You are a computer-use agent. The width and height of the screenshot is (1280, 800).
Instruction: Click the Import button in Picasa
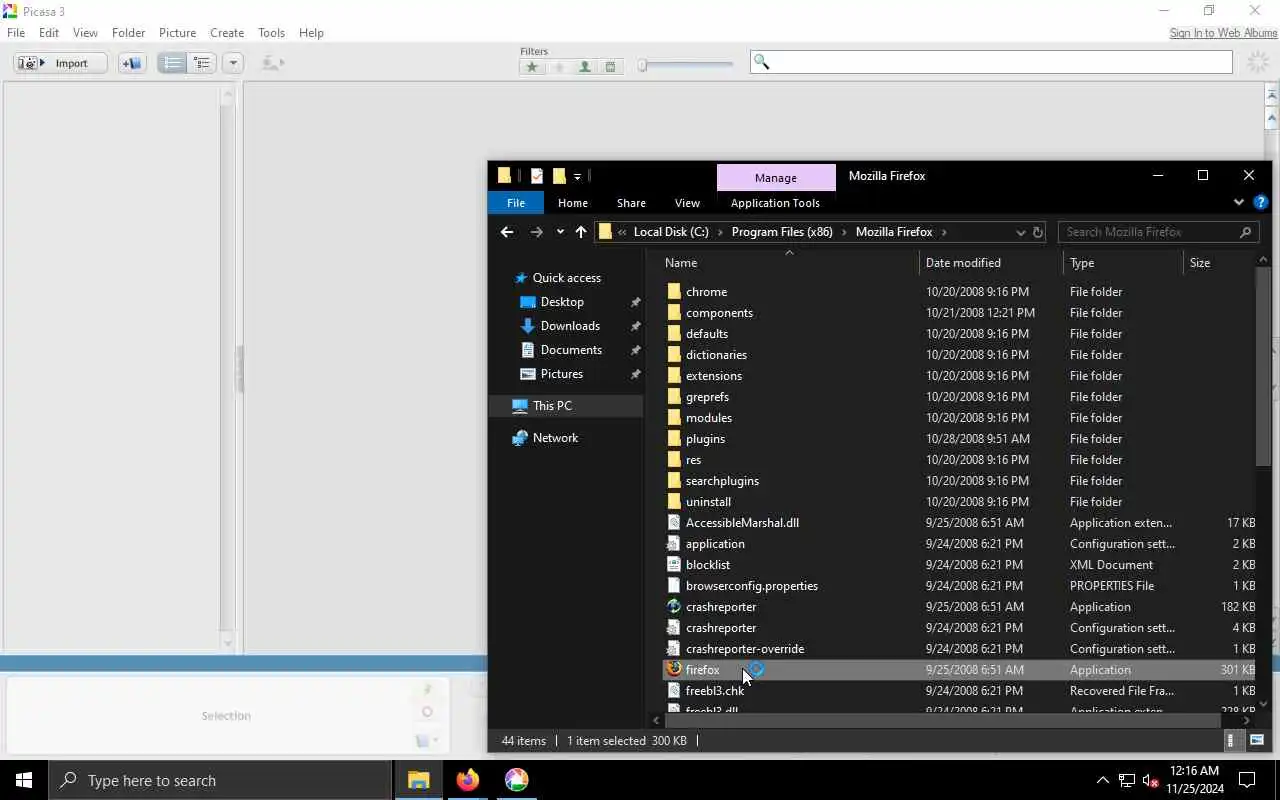60,63
